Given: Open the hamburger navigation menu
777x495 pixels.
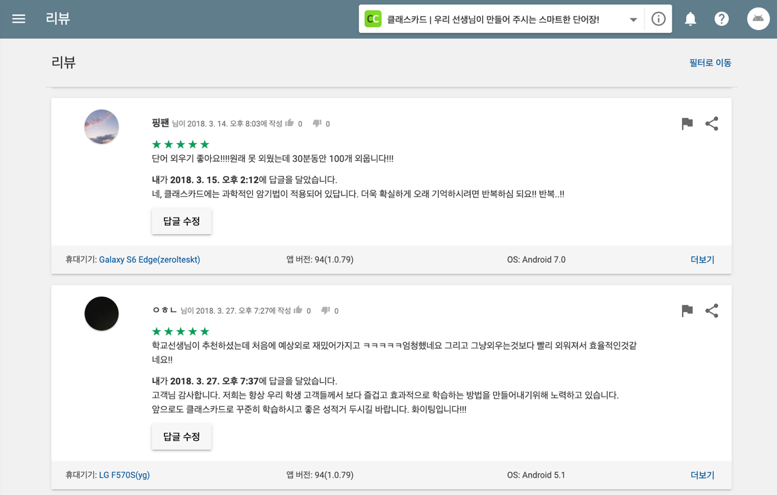Looking at the screenshot, I should click(x=19, y=19).
